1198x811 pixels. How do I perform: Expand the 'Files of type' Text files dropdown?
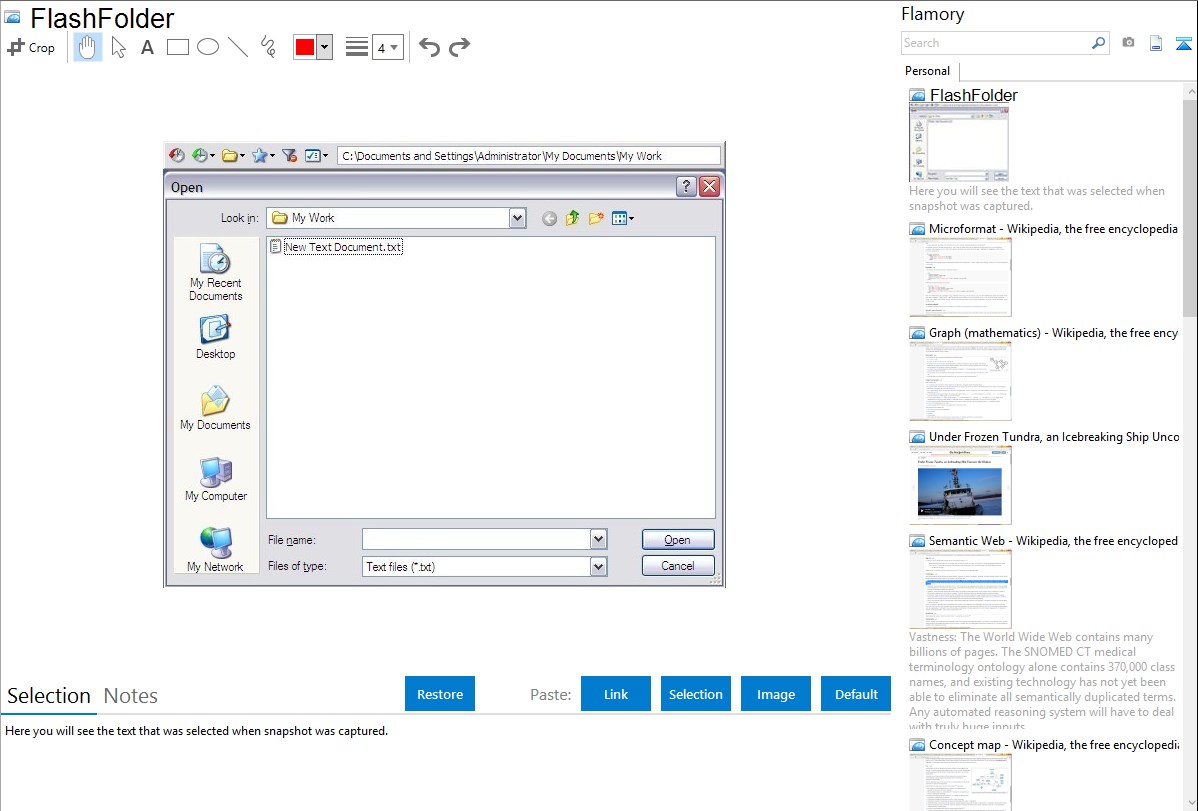point(598,566)
